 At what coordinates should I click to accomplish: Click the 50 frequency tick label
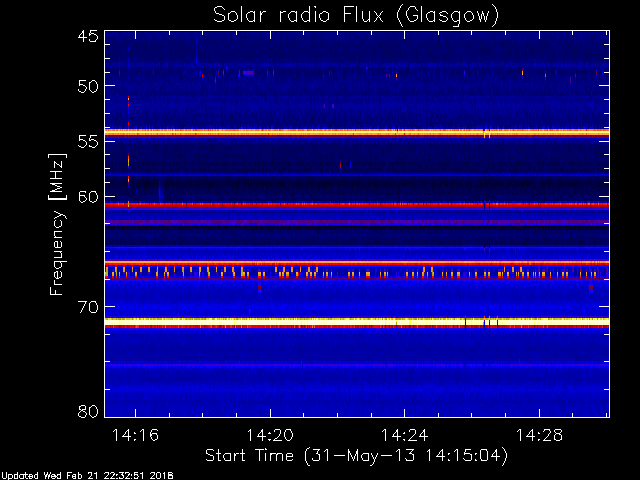(x=88, y=86)
